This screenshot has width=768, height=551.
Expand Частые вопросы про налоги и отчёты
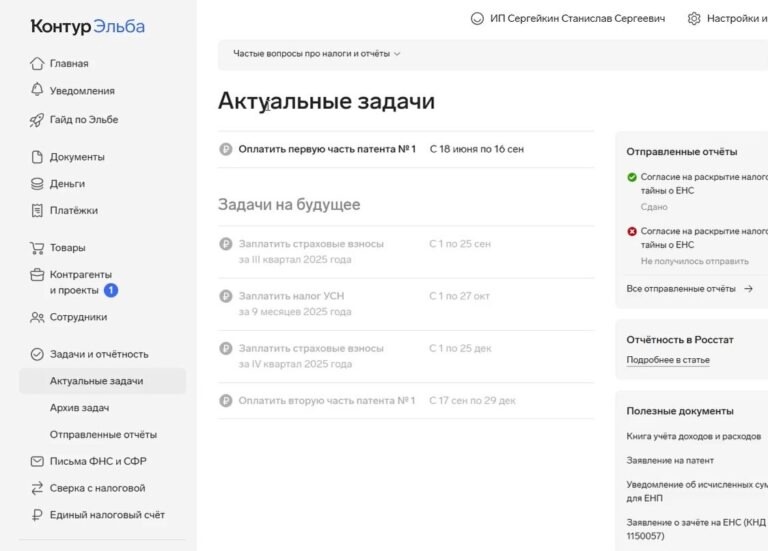316,54
